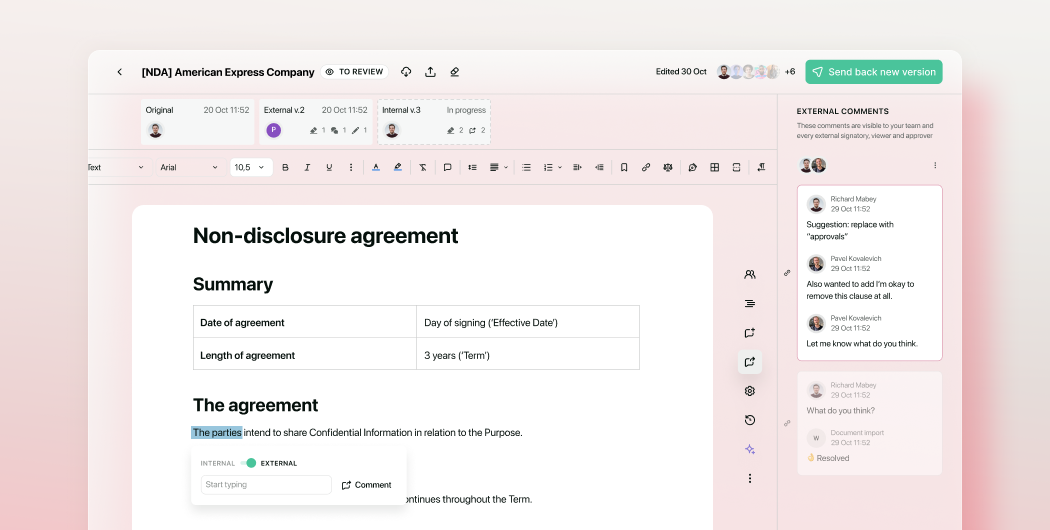Increase paragraph indent
The image size is (1050, 530).
577,168
